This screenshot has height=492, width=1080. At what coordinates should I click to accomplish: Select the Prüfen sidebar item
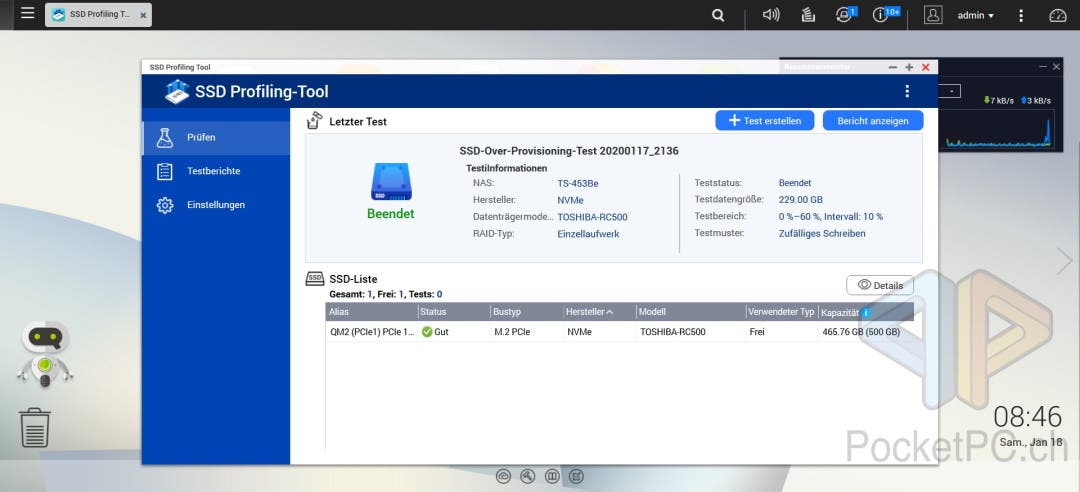[216, 138]
